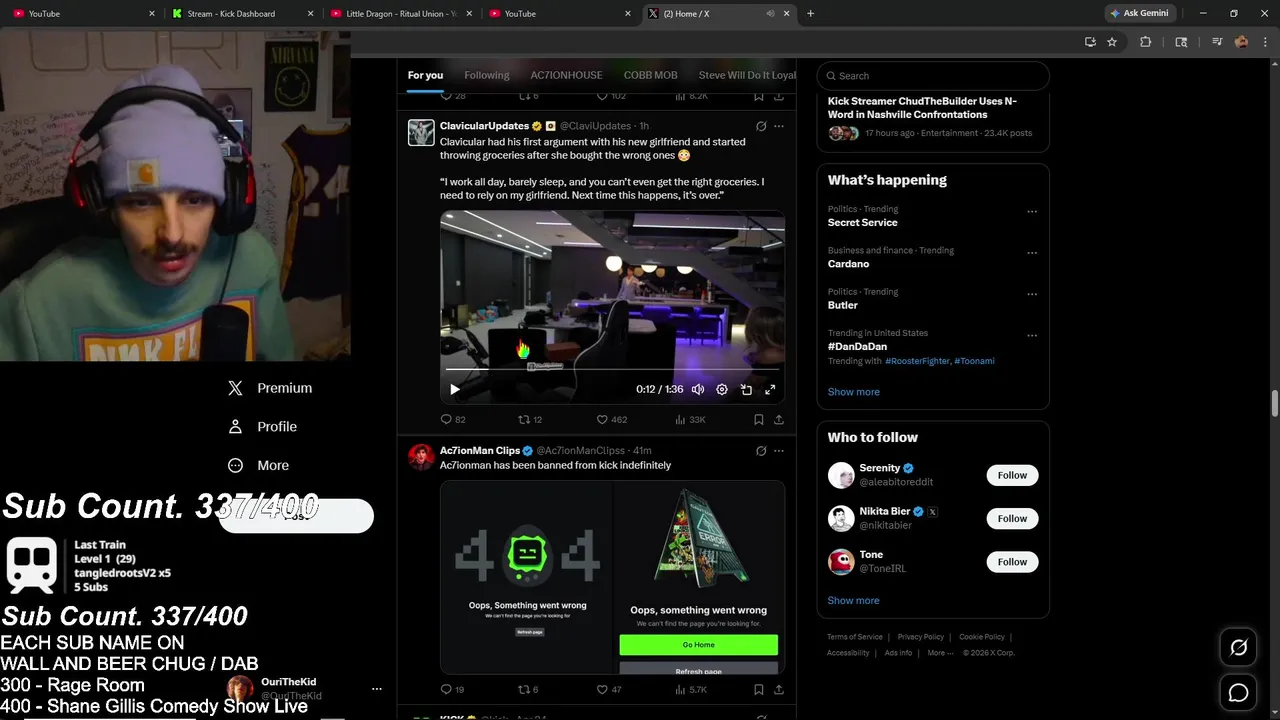
Task: Repost the Ac7ionMan Clips post with 6 reposts
Action: 528,689
